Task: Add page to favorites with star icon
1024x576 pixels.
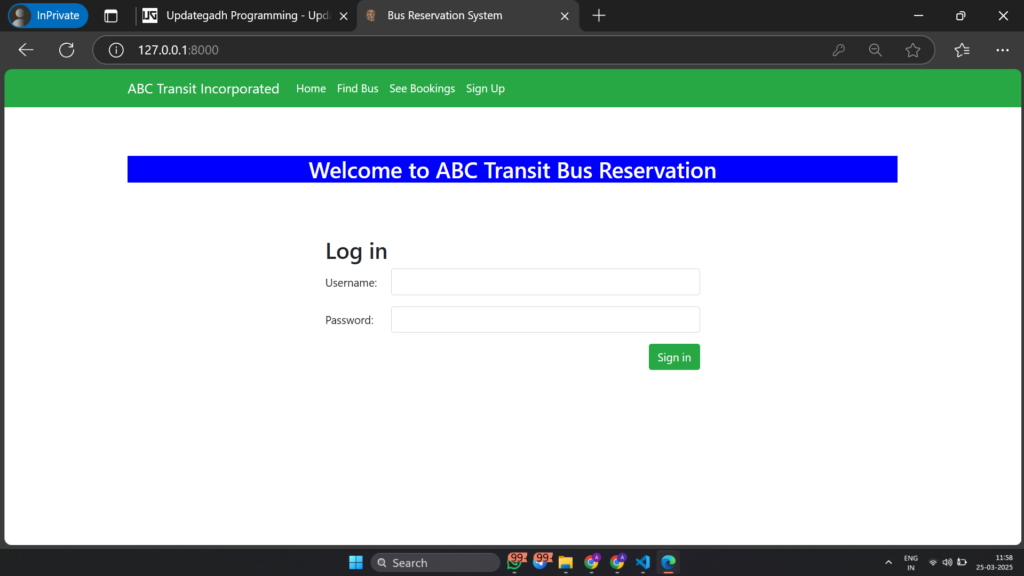Action: point(912,50)
